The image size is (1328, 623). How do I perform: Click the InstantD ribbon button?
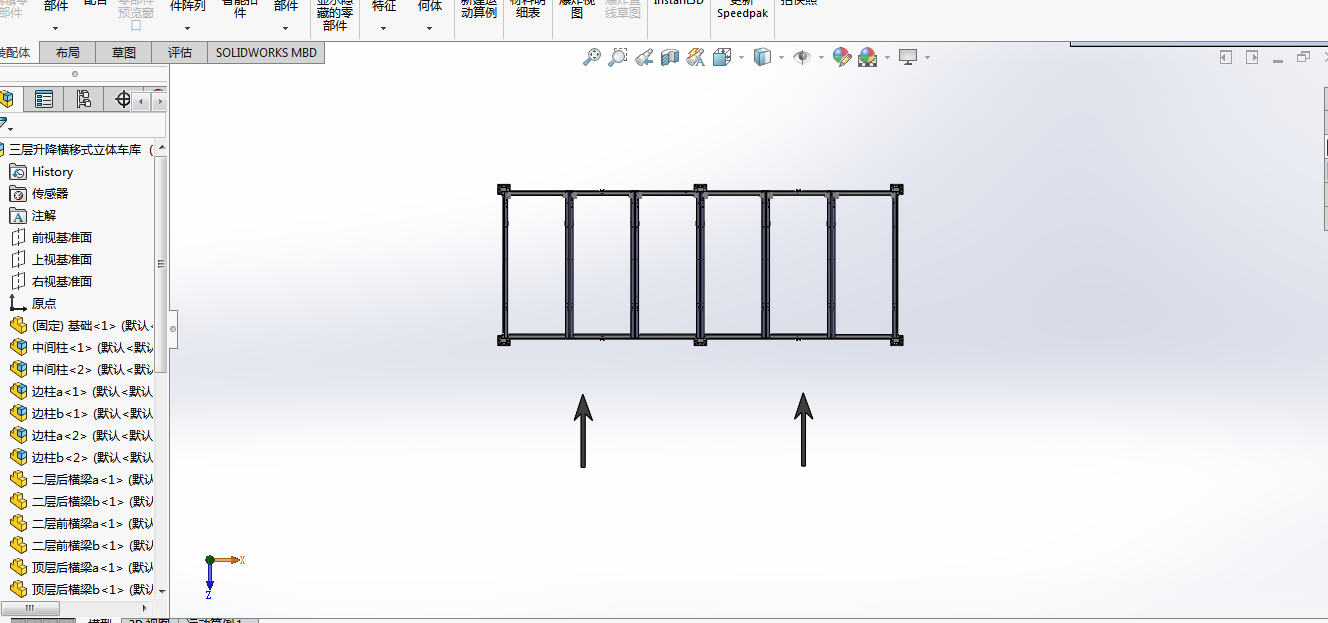pos(679,4)
